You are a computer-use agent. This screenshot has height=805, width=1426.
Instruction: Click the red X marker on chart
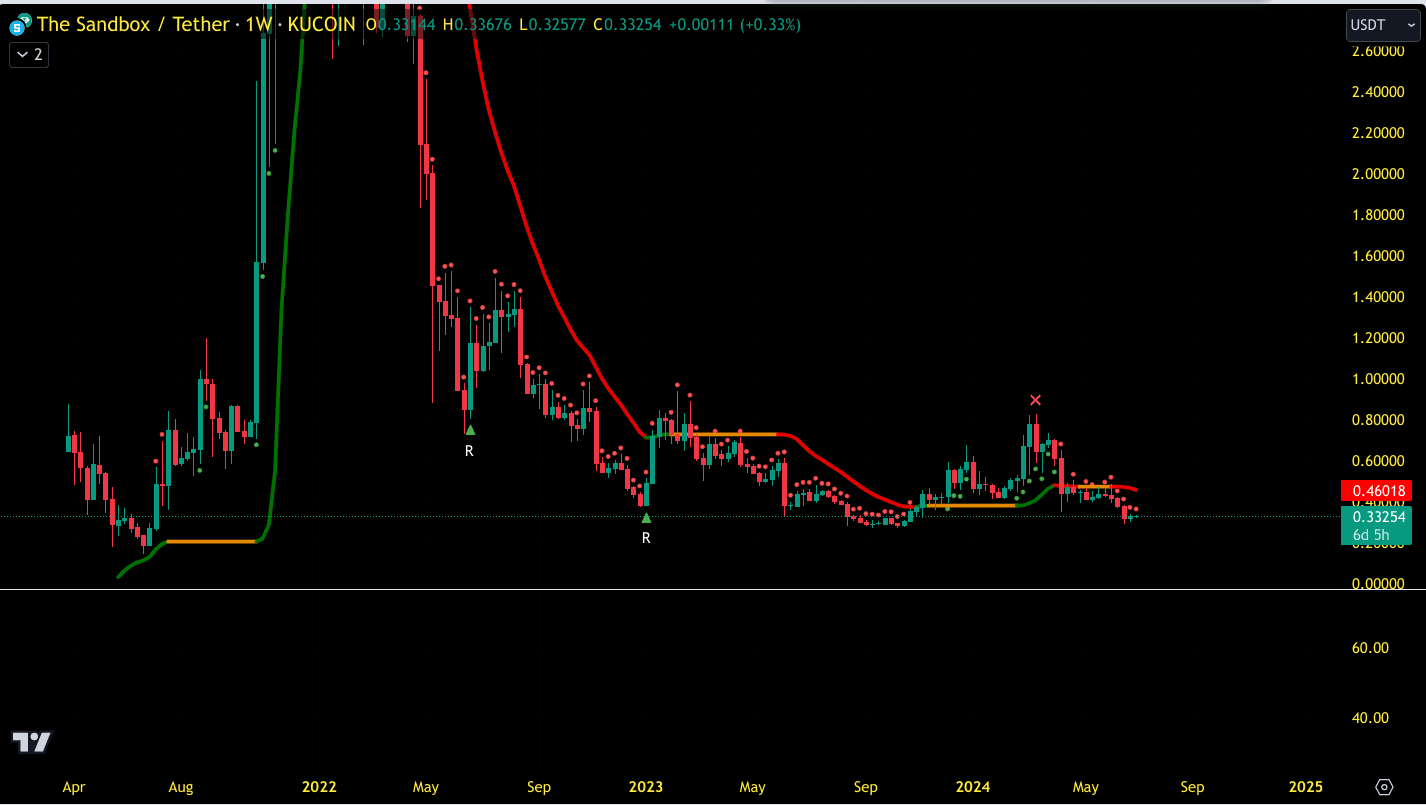point(1036,401)
